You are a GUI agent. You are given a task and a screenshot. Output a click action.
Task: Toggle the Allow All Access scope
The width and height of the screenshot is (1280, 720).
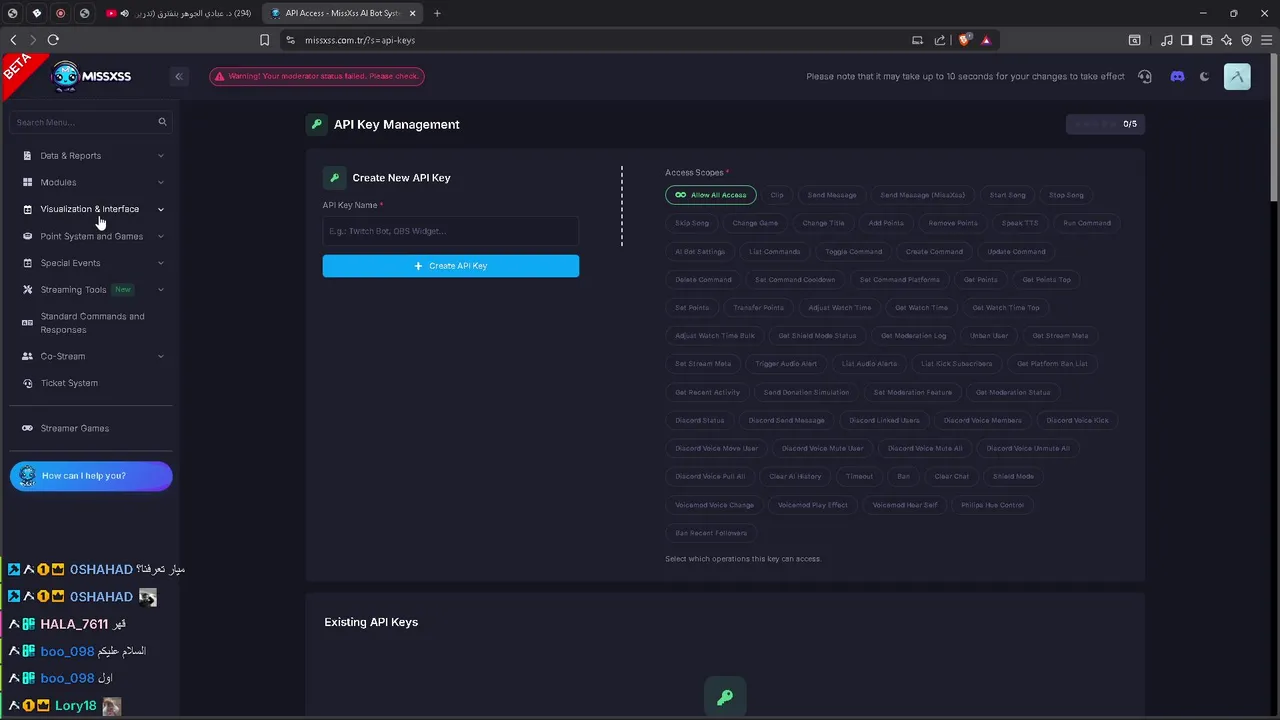(710, 195)
